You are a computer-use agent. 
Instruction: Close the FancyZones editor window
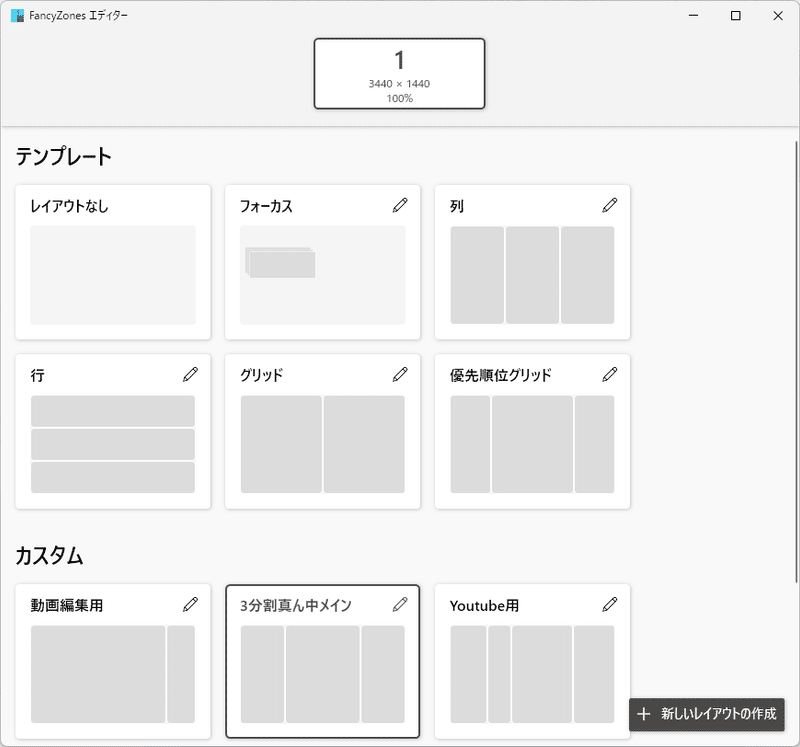(778, 16)
